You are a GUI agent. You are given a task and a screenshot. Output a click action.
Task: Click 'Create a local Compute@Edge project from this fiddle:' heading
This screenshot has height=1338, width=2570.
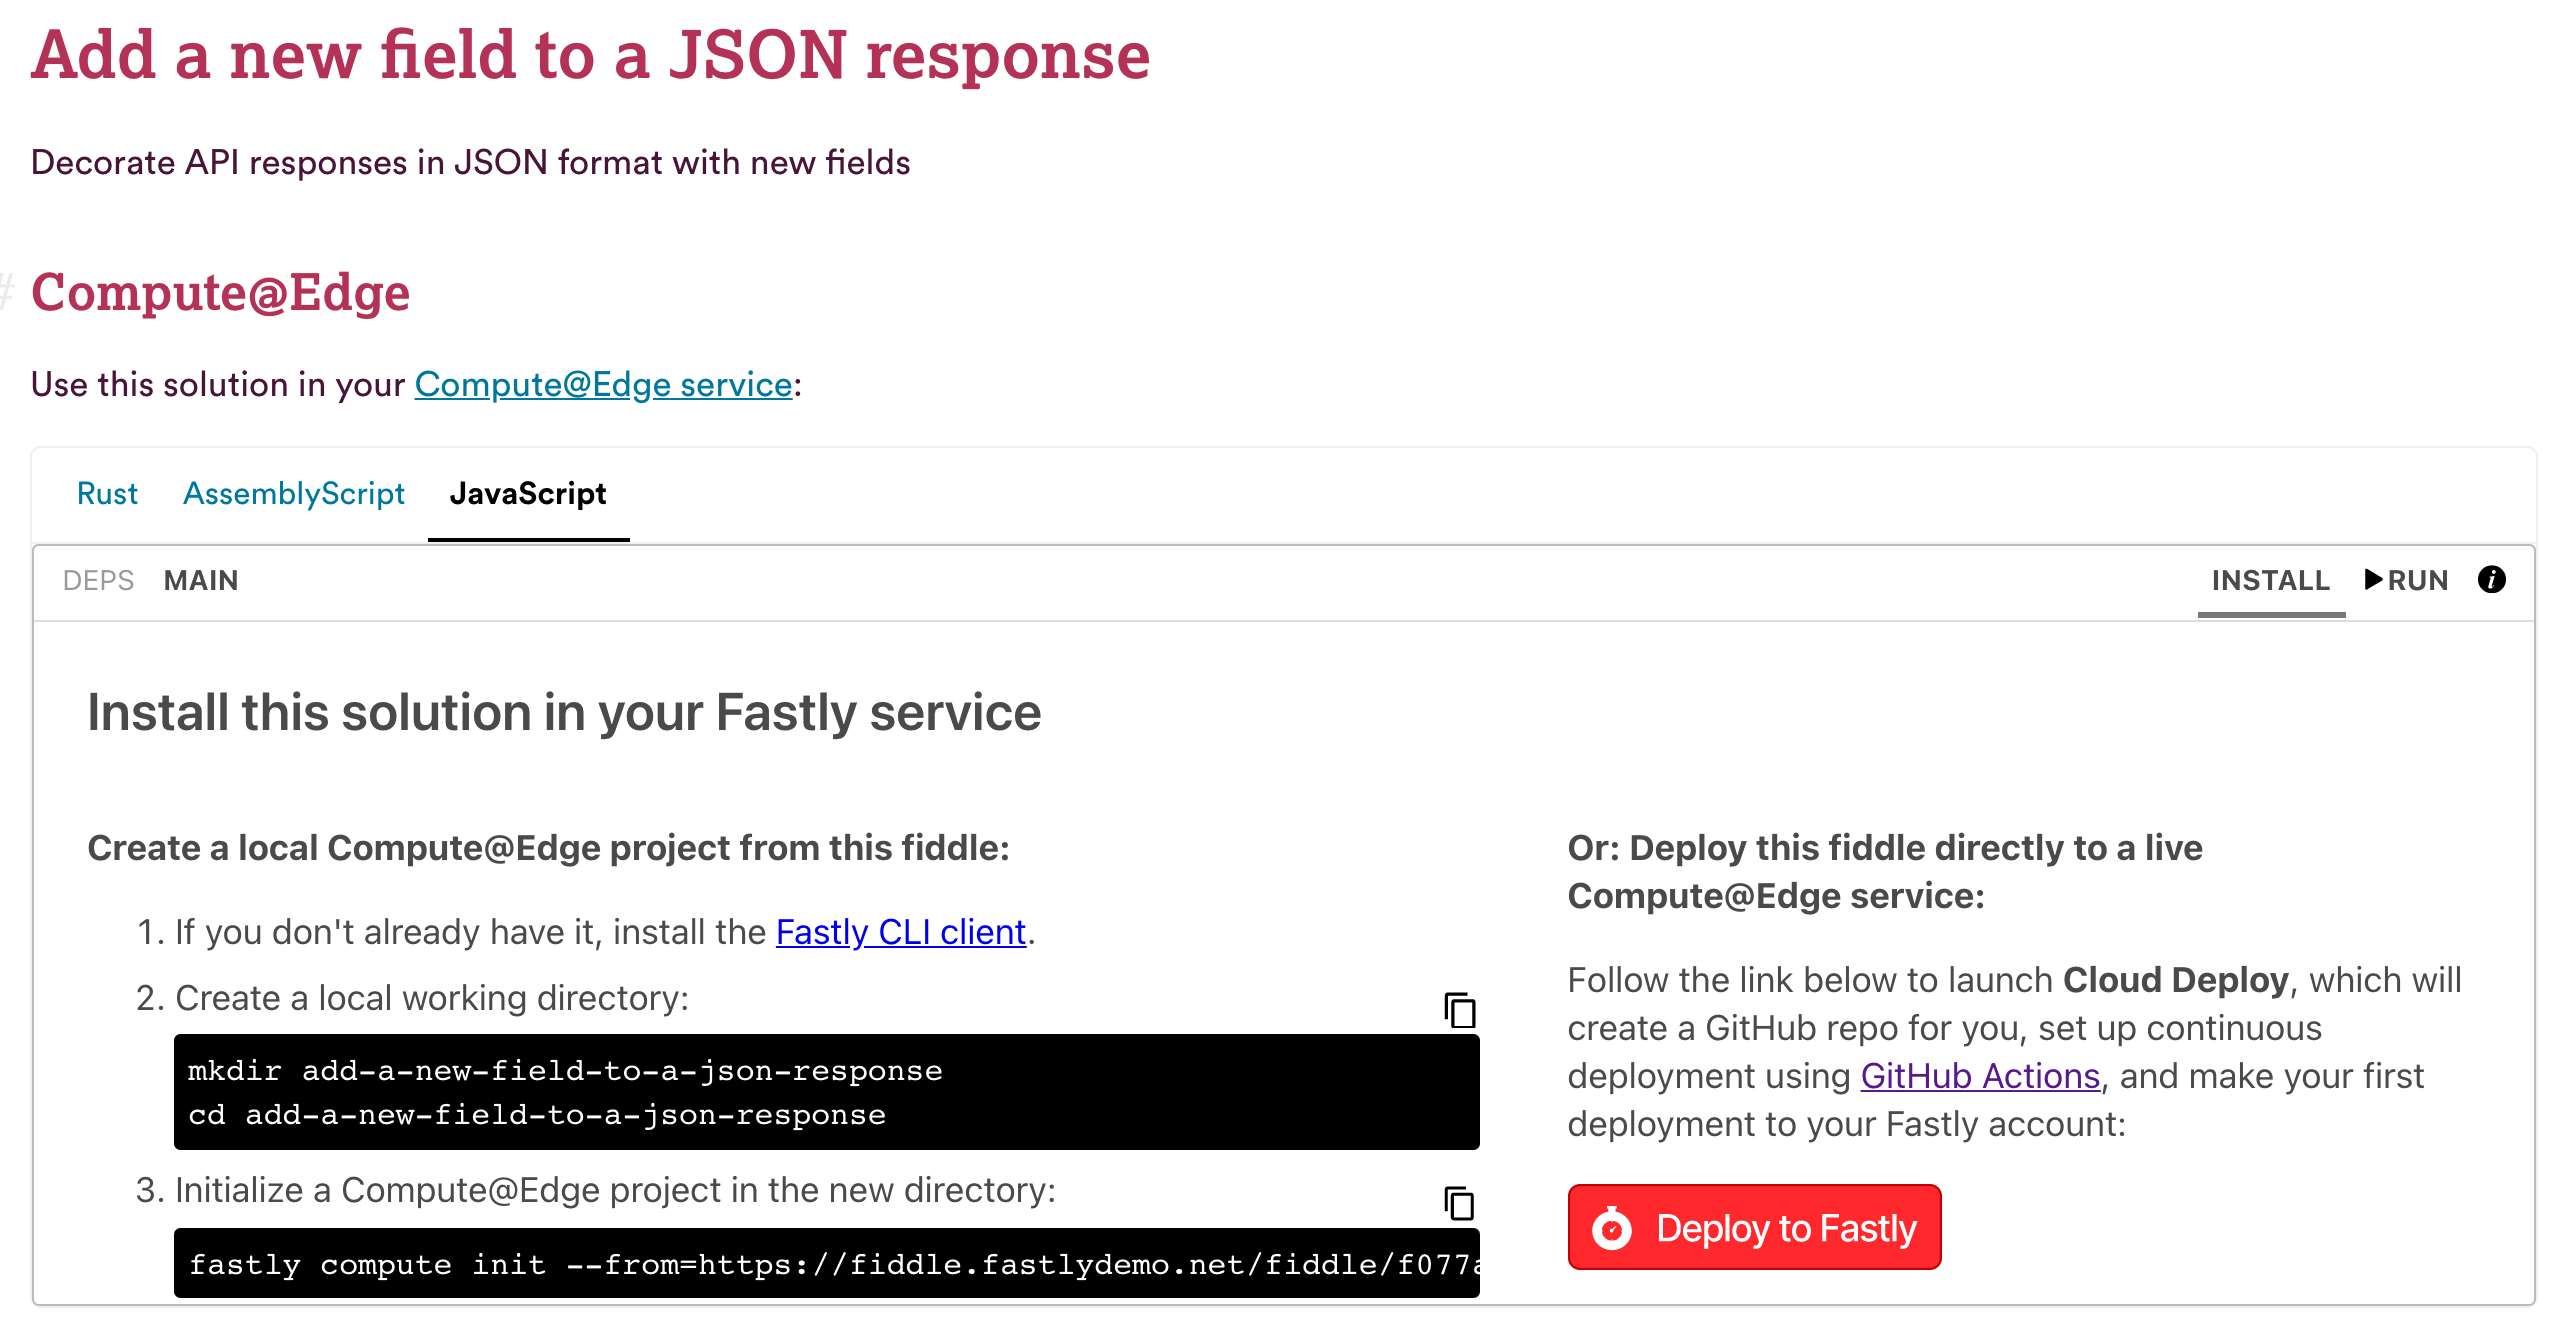(x=549, y=848)
